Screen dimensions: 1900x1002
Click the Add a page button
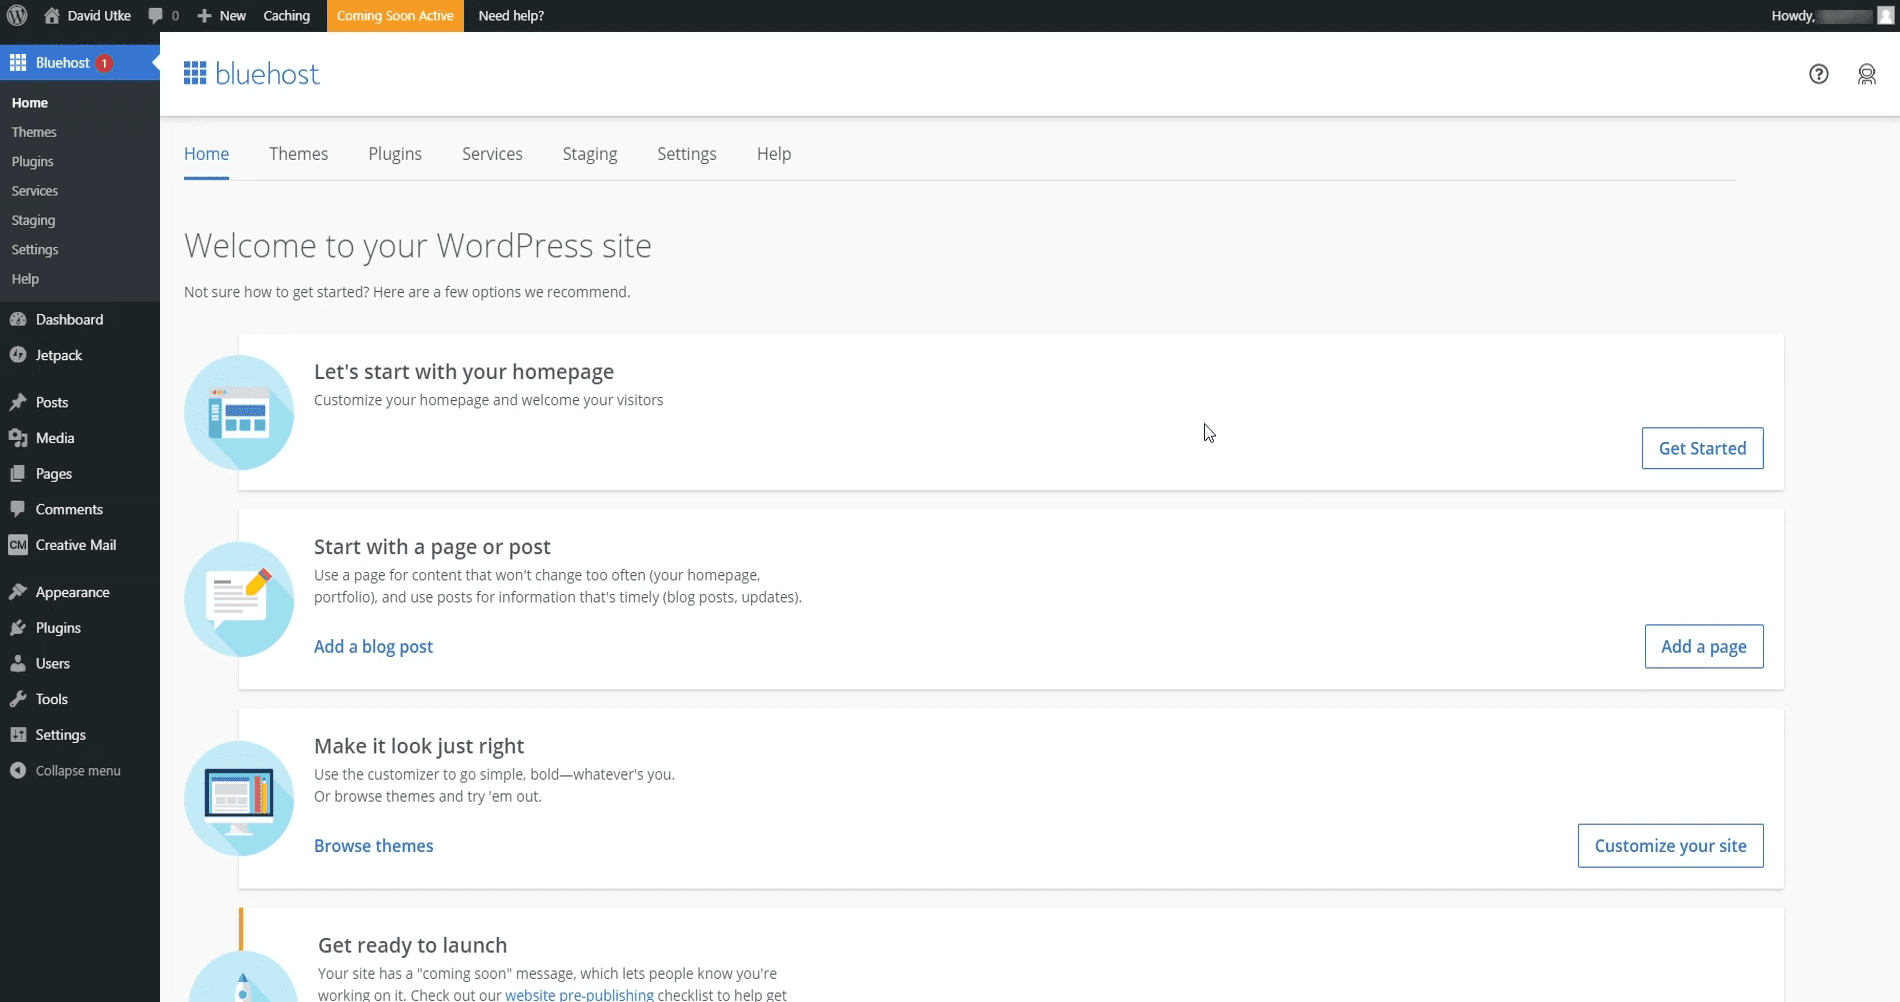coord(1704,646)
